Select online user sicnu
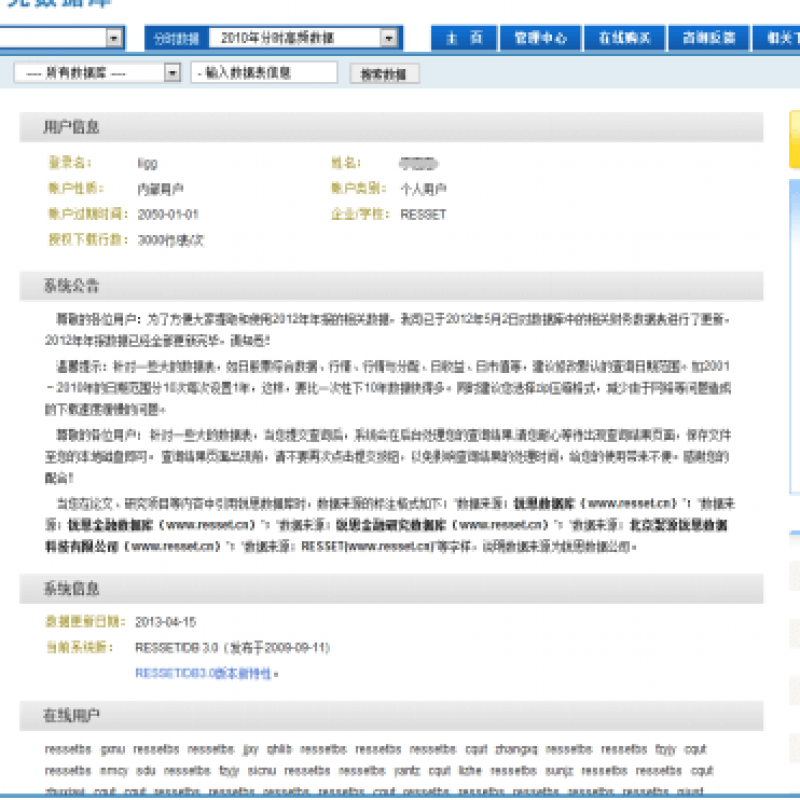The height and width of the screenshot is (800, 800). [x=262, y=771]
